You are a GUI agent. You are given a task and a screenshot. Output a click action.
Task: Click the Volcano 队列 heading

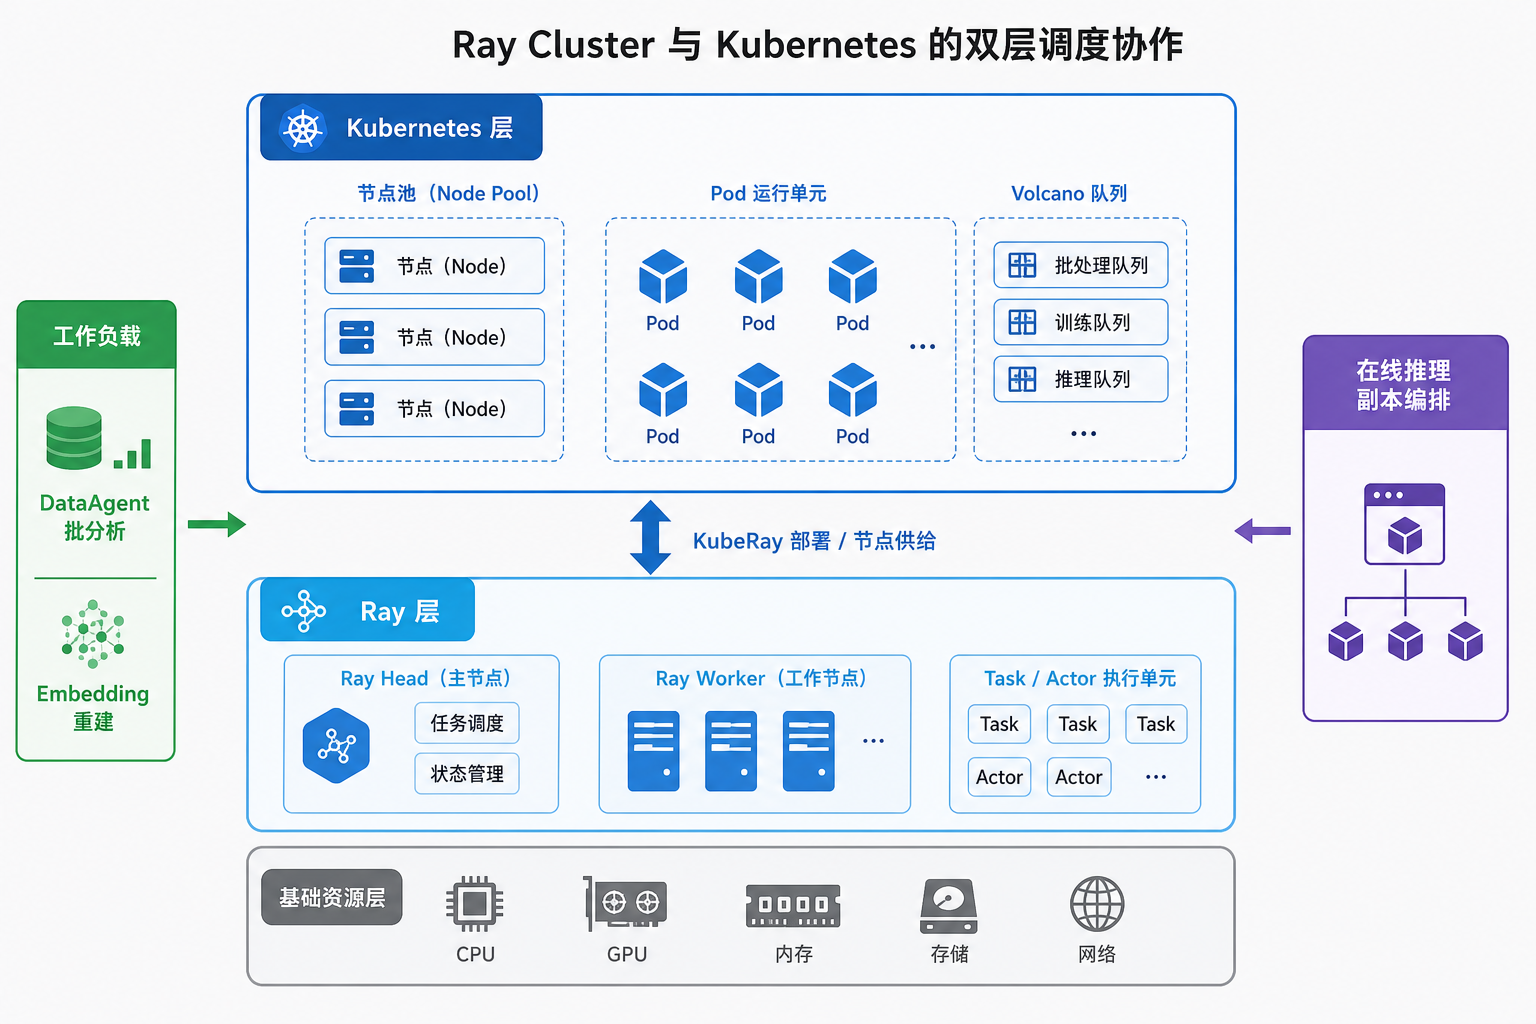point(1069,193)
